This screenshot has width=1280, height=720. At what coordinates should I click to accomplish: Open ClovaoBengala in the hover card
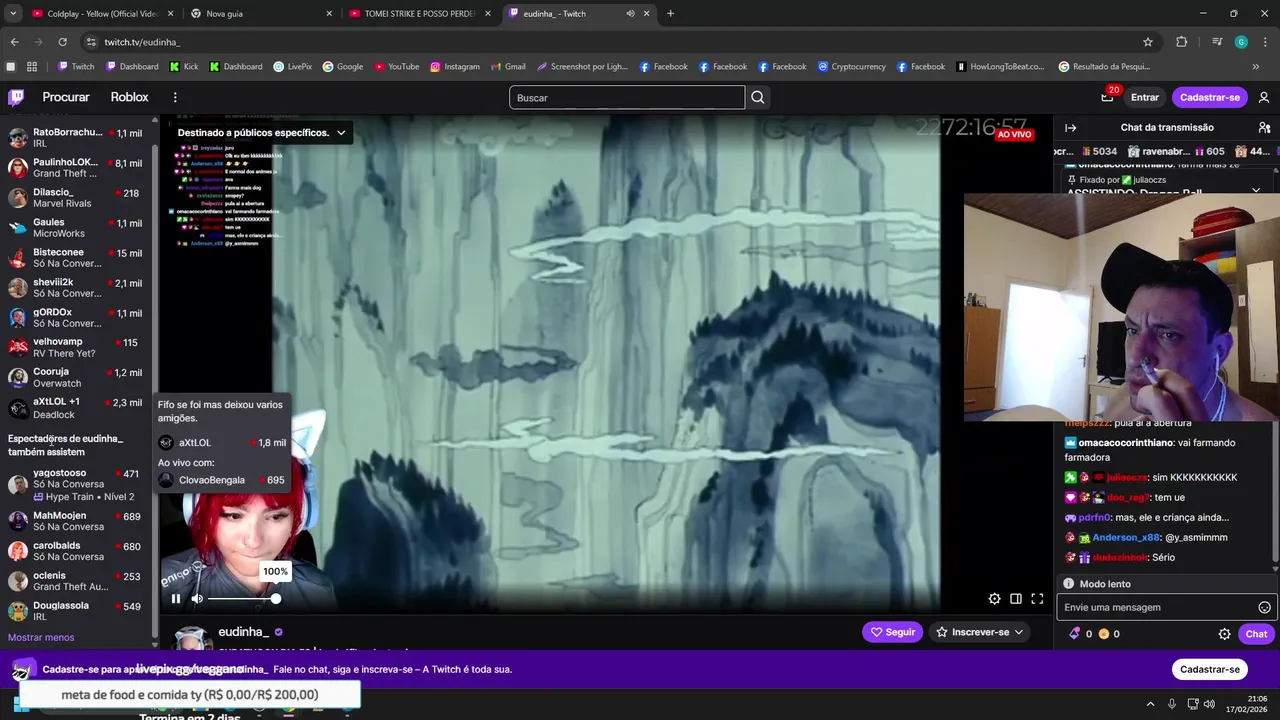(222, 480)
